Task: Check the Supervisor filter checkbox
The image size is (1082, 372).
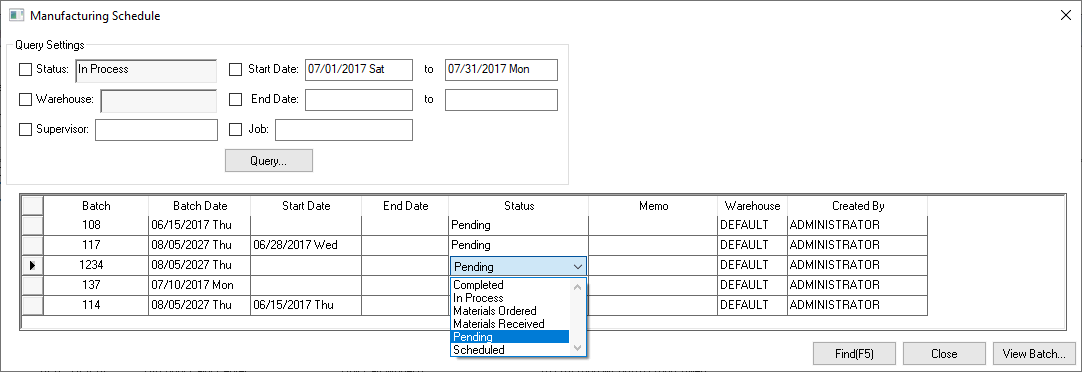Action: [x=26, y=130]
